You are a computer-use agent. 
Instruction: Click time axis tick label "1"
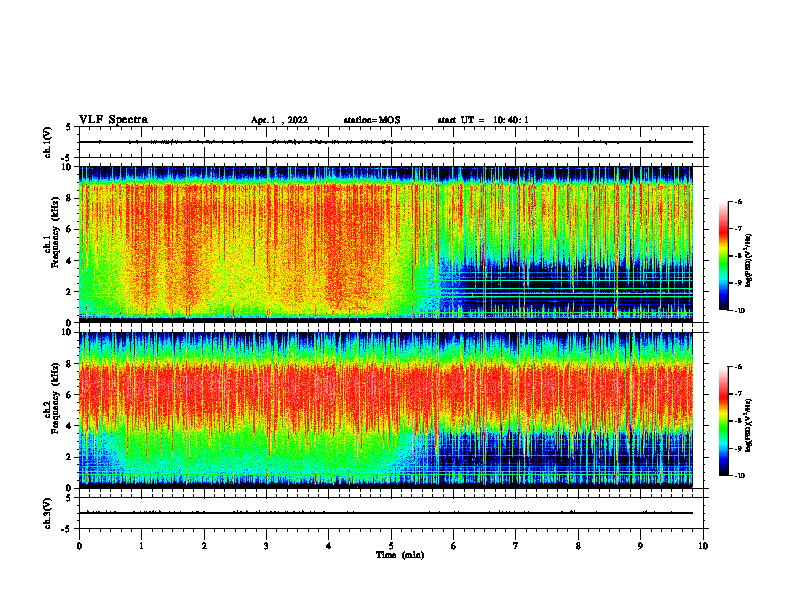tap(142, 546)
